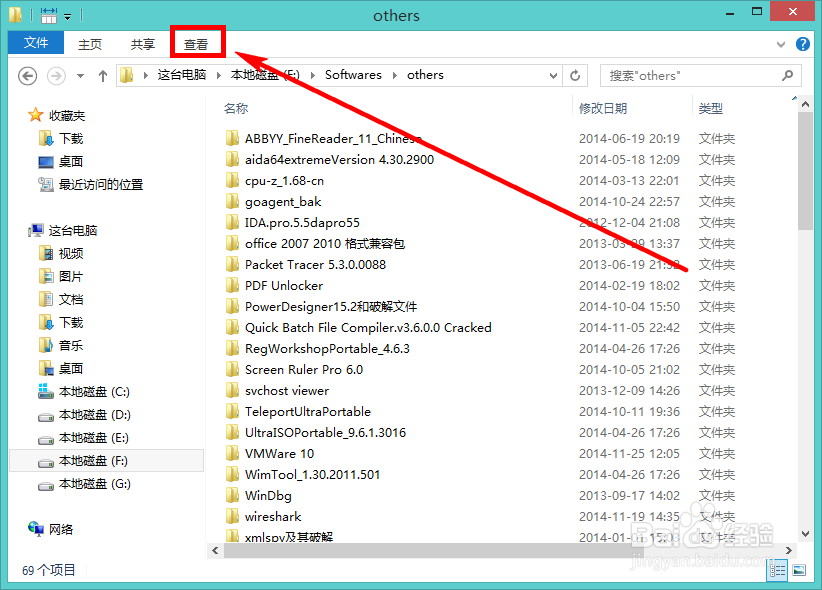Sort by the 修改日期 column header

(603, 109)
